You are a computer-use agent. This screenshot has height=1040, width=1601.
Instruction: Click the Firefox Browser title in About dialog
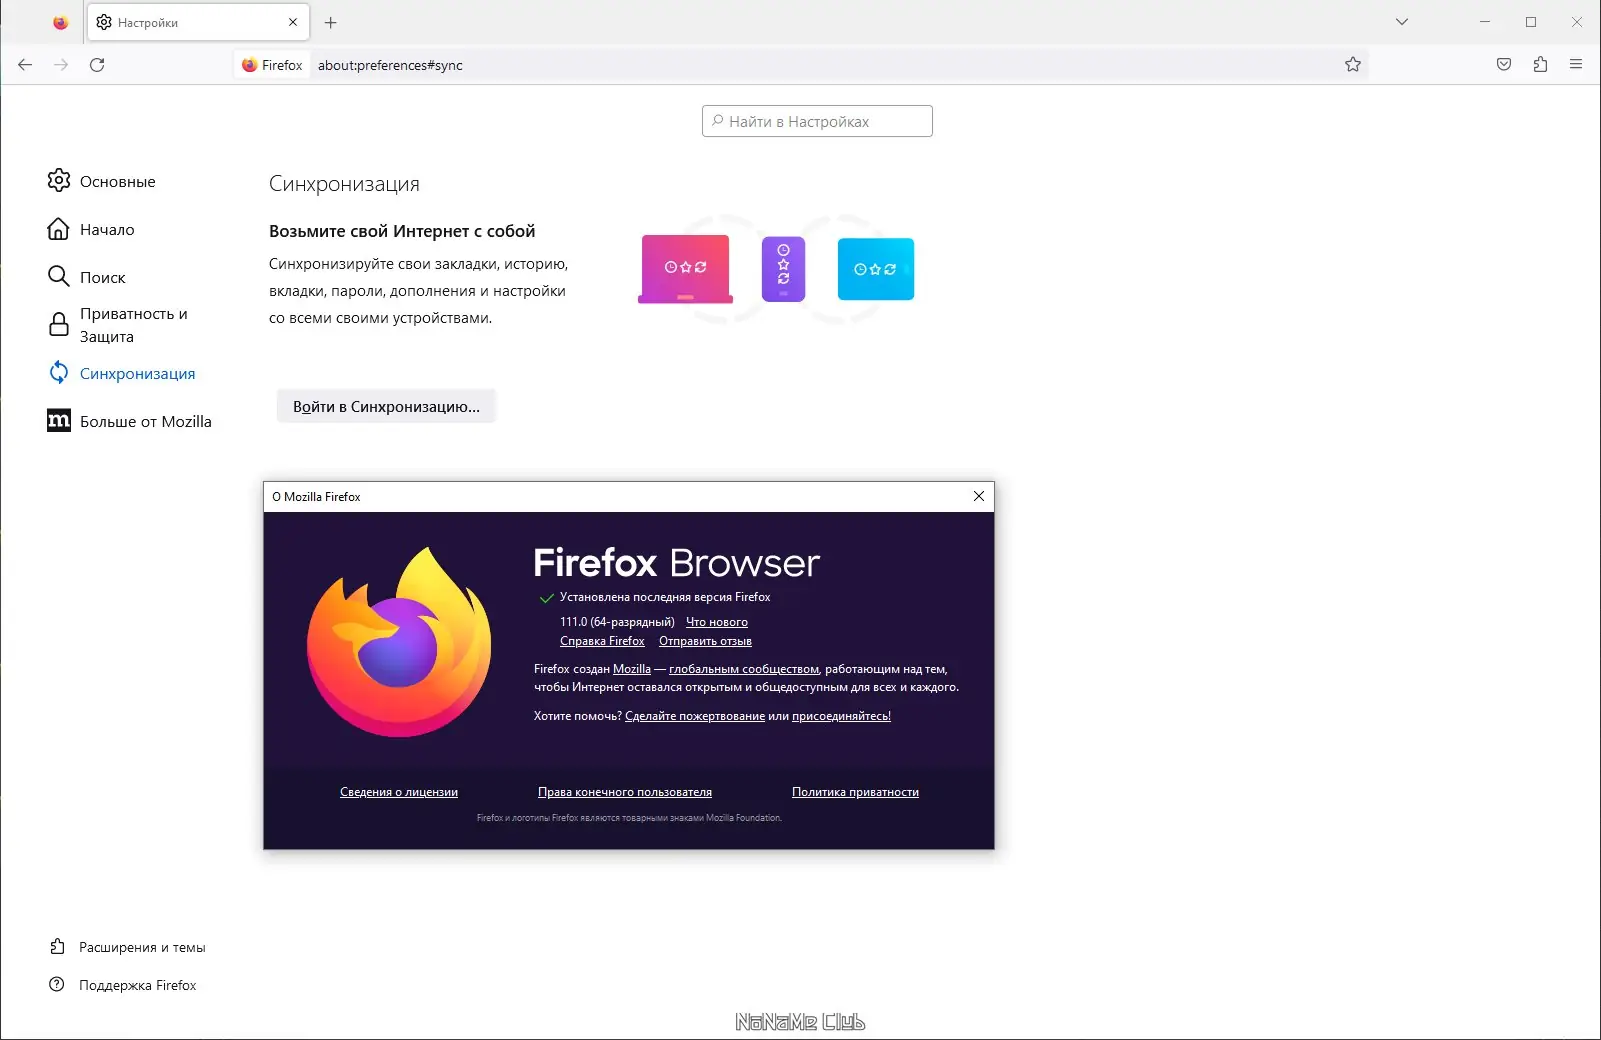(676, 563)
